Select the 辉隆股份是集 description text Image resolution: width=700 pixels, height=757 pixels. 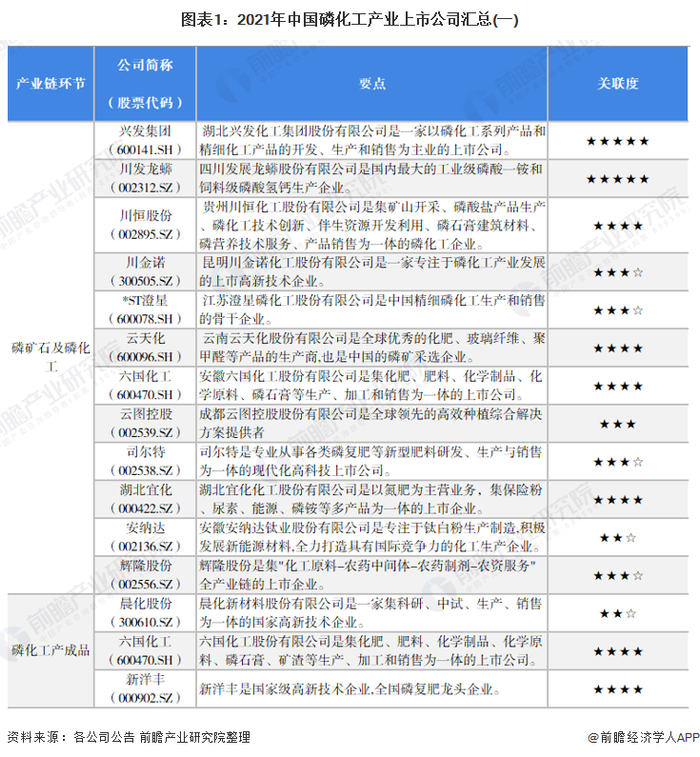pyautogui.click(x=368, y=575)
